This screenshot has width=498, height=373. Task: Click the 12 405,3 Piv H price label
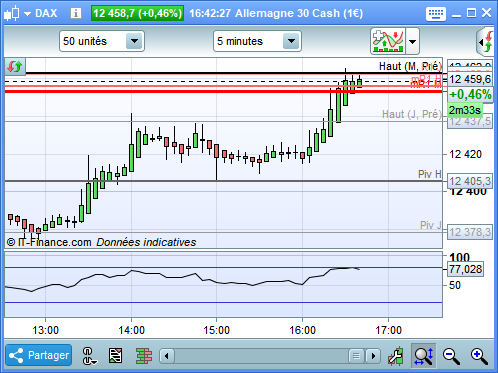(x=470, y=181)
